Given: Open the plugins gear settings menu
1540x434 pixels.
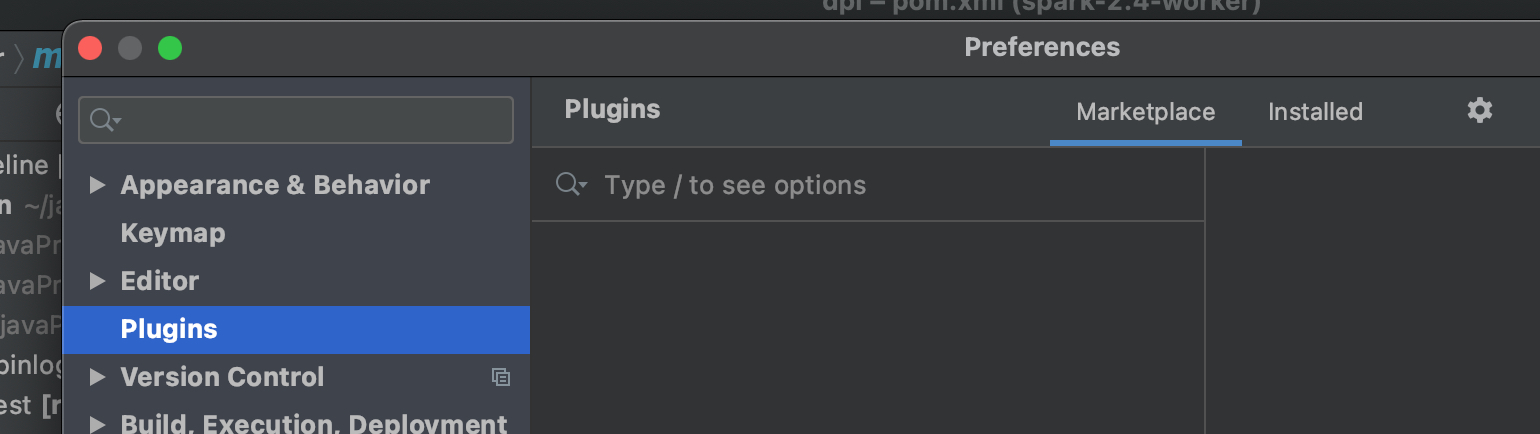Looking at the screenshot, I should 1479,111.
